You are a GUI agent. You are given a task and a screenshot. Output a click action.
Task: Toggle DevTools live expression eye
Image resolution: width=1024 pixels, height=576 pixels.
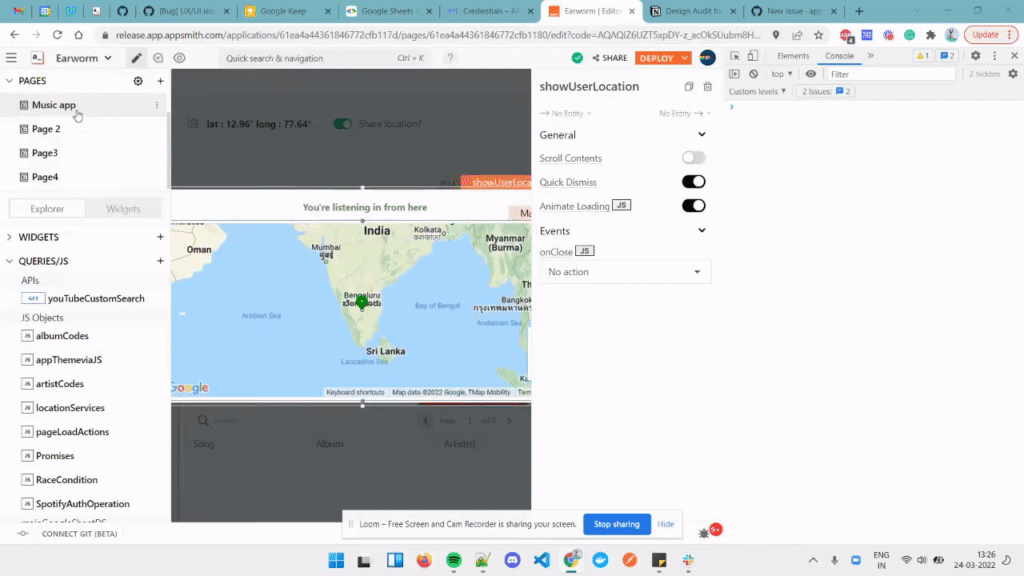click(810, 74)
